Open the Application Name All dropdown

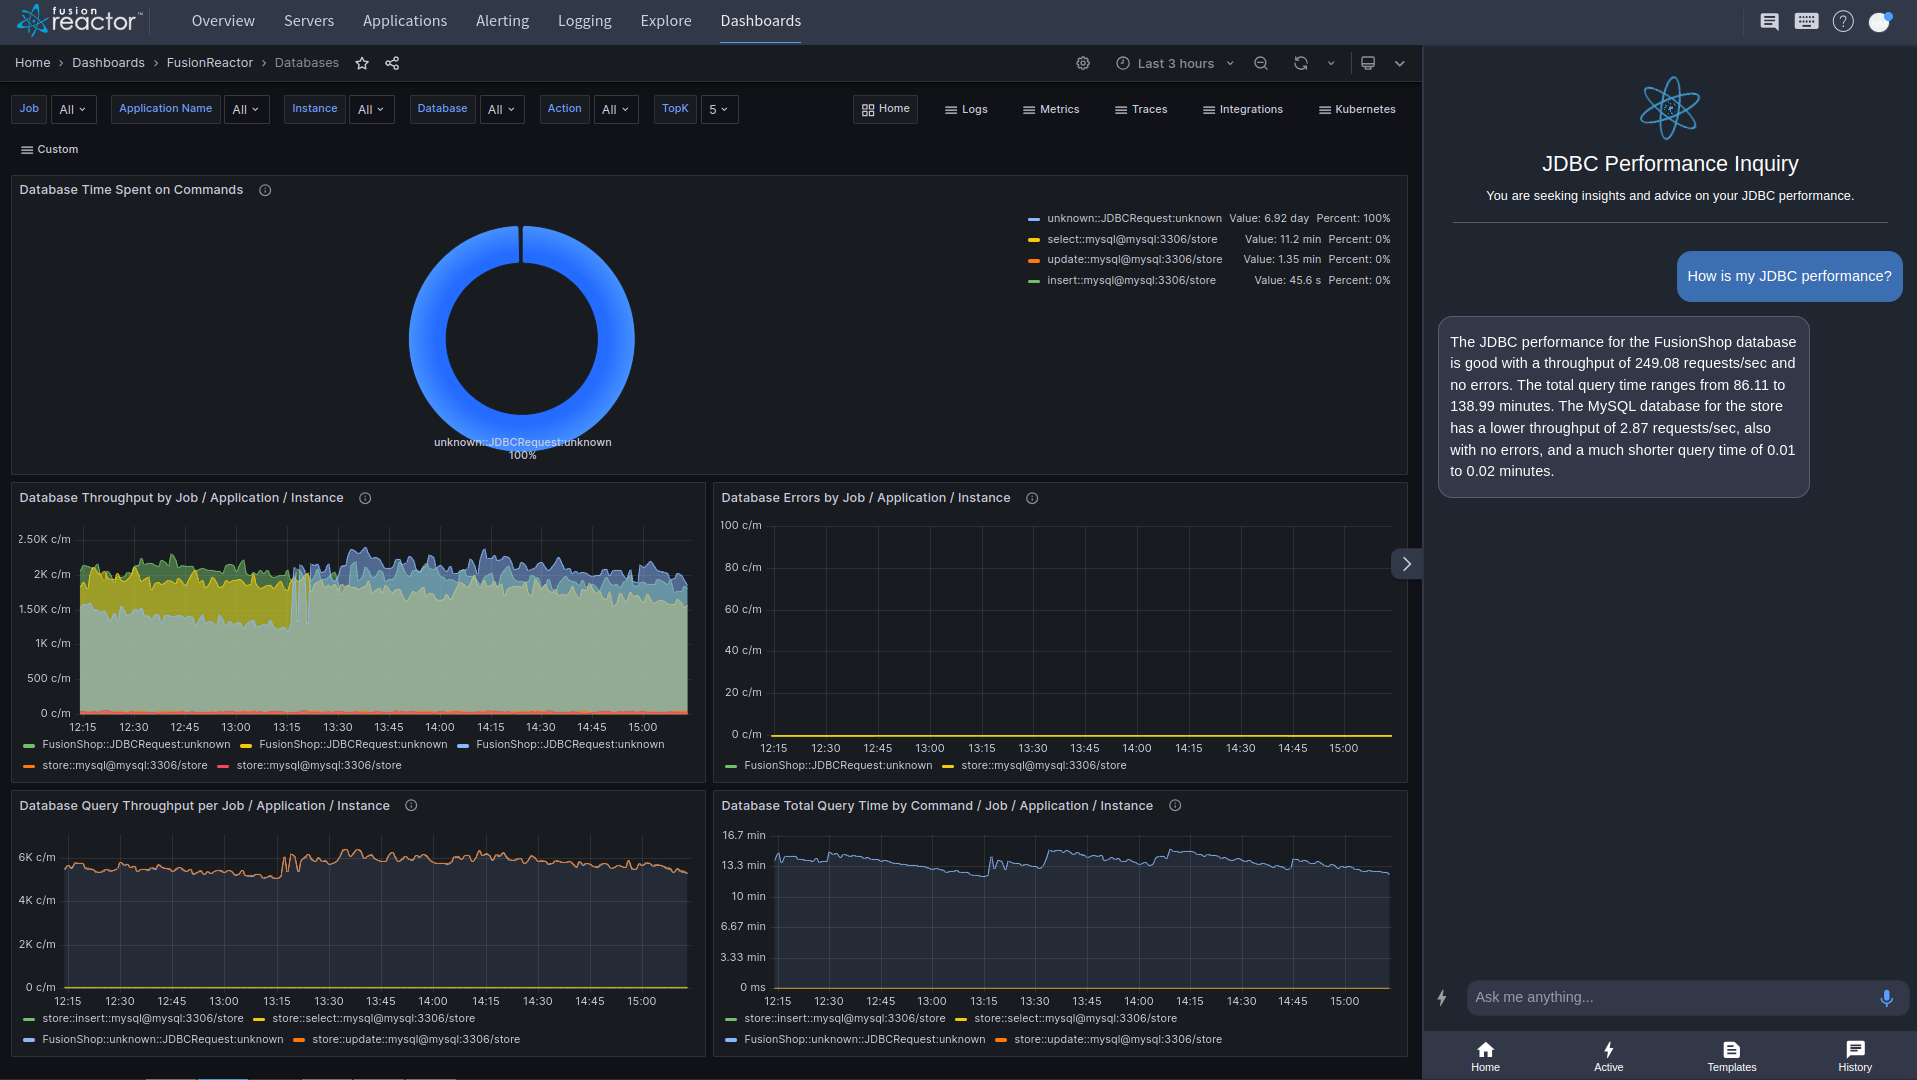[x=246, y=110]
